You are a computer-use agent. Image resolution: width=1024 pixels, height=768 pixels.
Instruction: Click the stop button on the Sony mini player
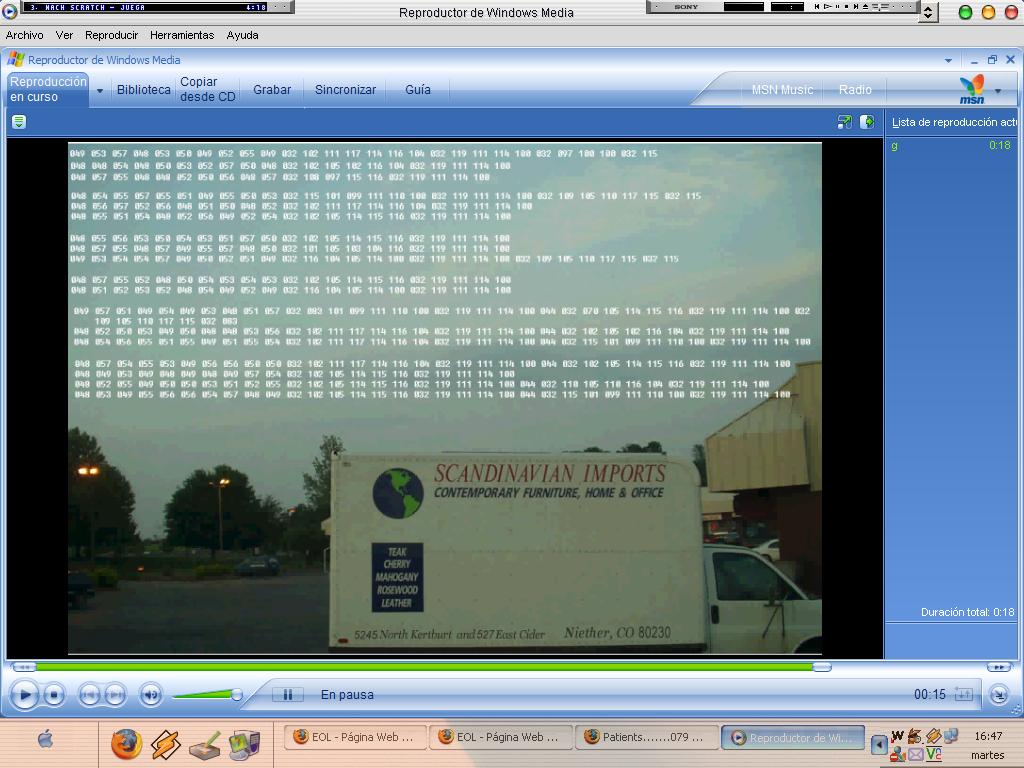tap(846, 7)
